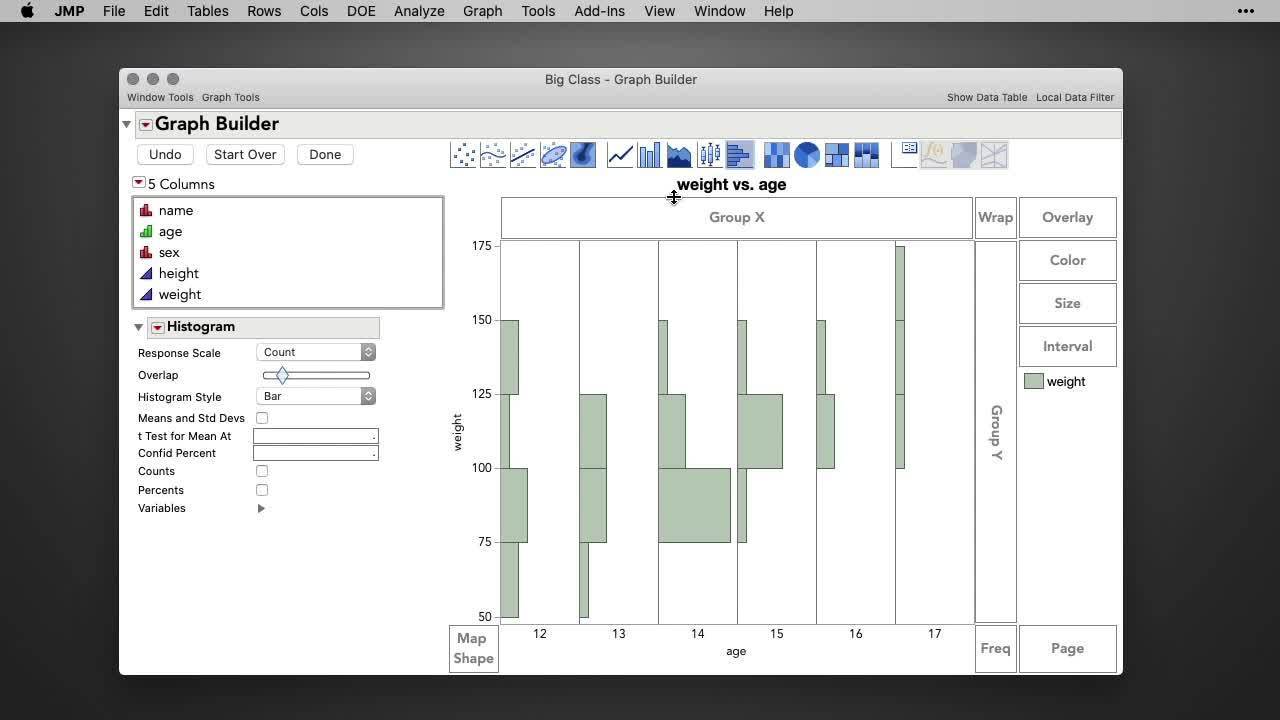Select the Bar chart element icon
Viewport: 1280px width, 720px height.
point(650,155)
